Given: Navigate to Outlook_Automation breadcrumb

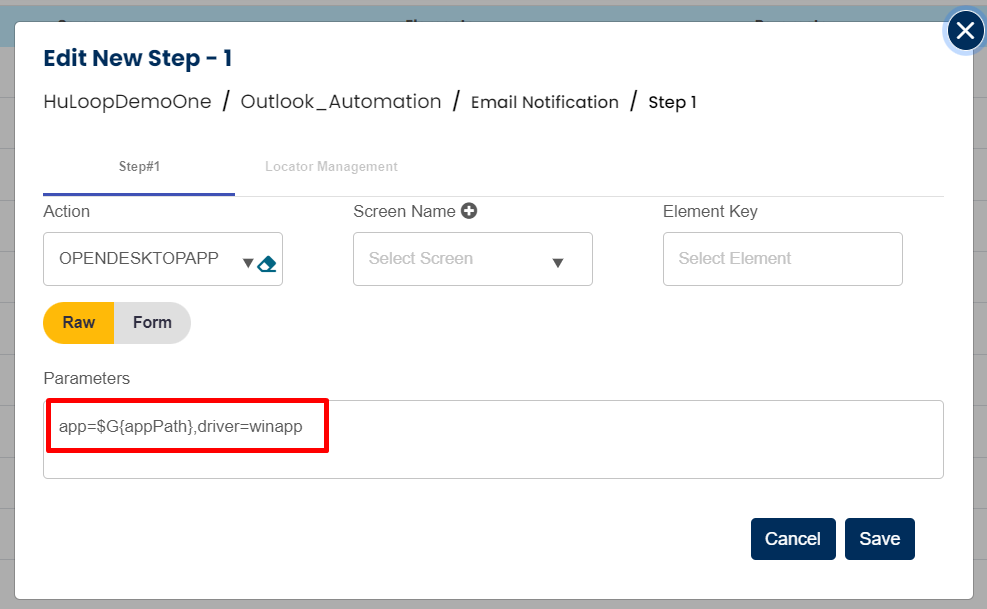Looking at the screenshot, I should click(x=341, y=102).
